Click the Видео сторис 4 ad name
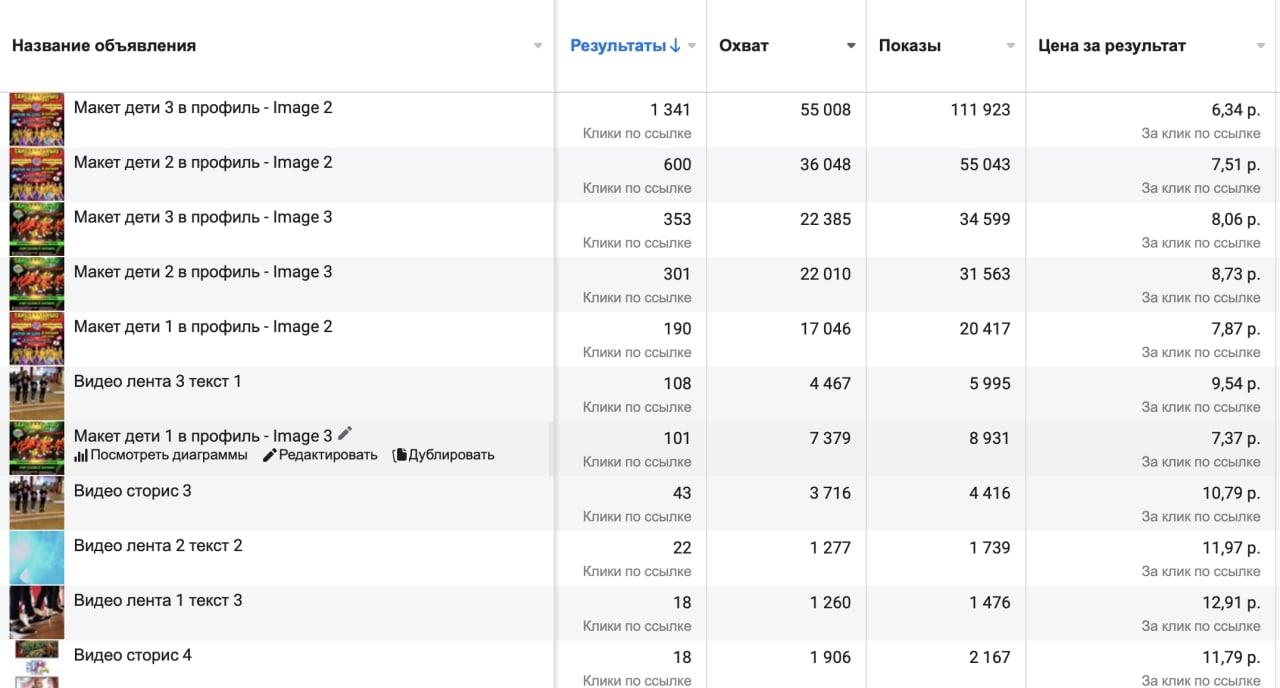 [132, 655]
